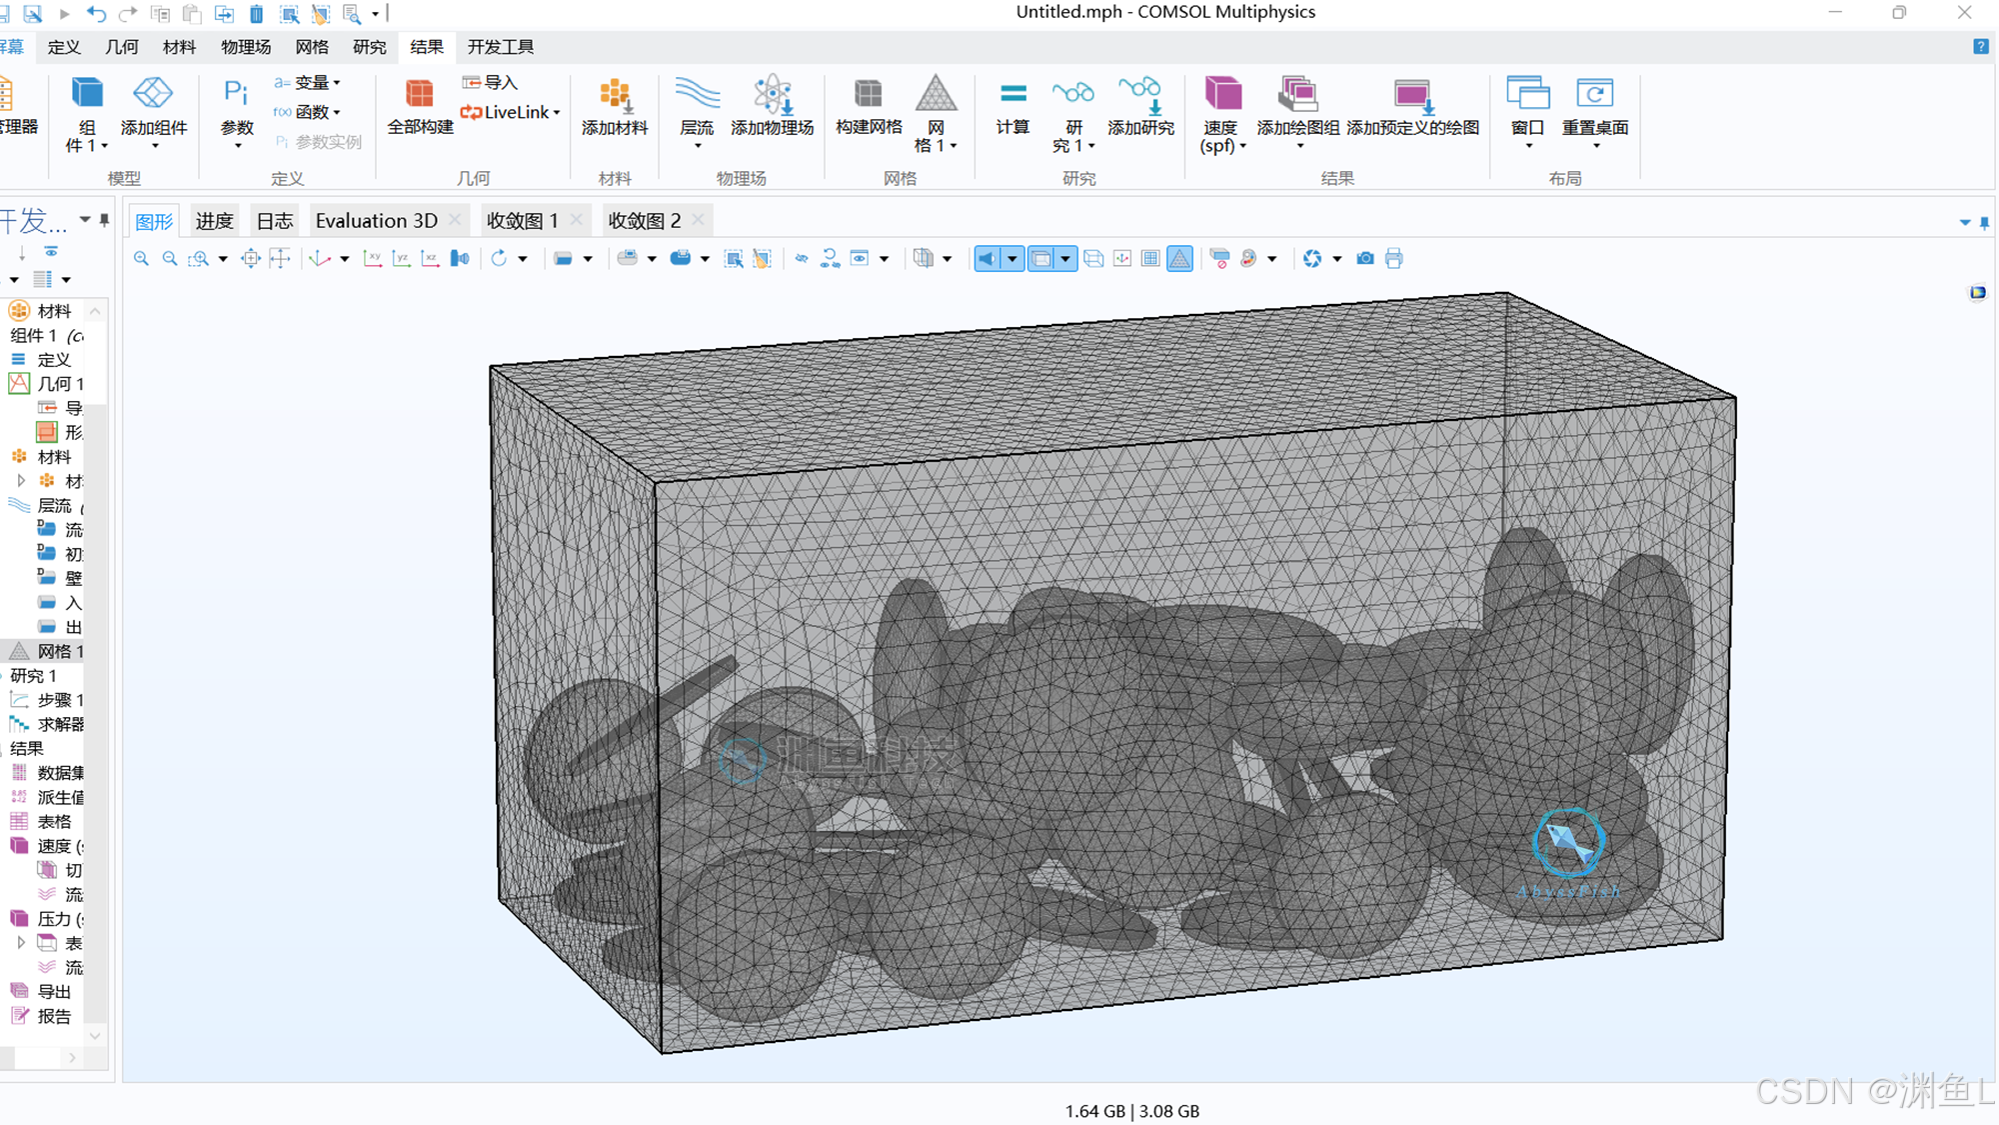Expand the Pressure (压力) table subnode
Image resolution: width=1999 pixels, height=1125 pixels.
click(x=21, y=943)
